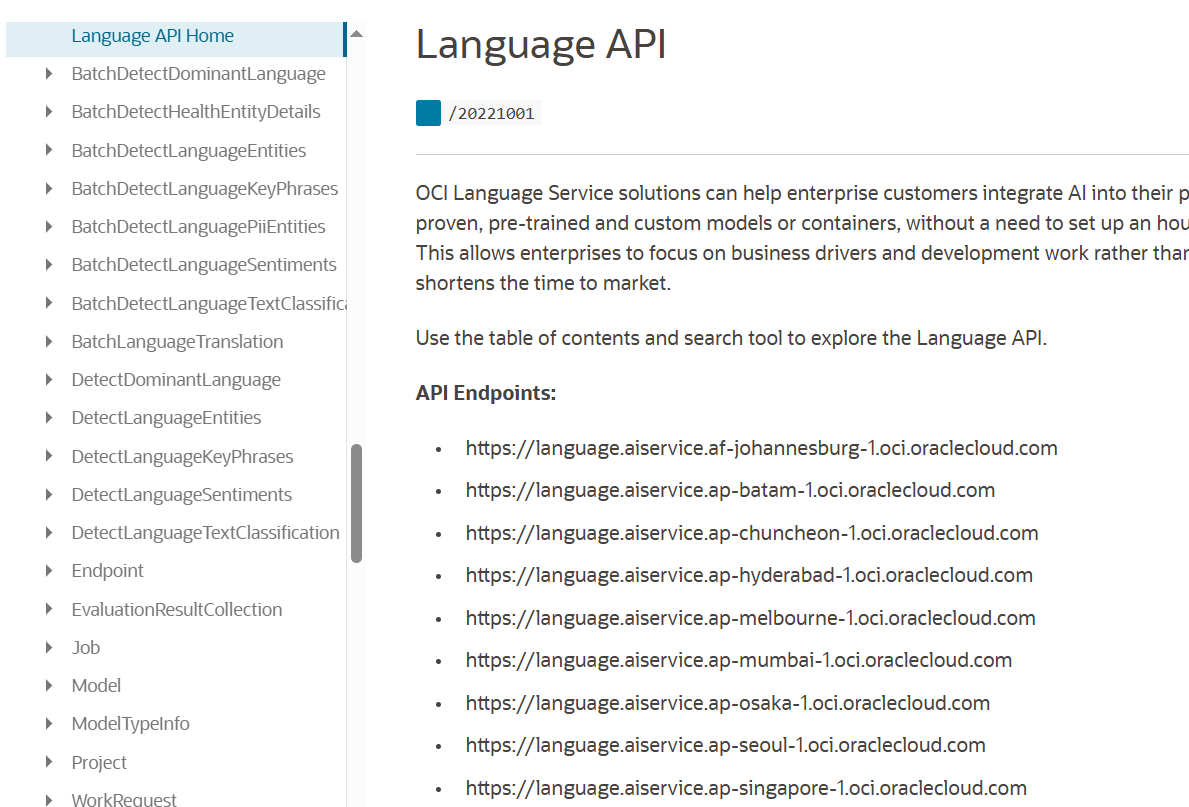This screenshot has height=807, width=1189.
Task: Click the blue icon beside /20221001
Action: [x=428, y=113]
